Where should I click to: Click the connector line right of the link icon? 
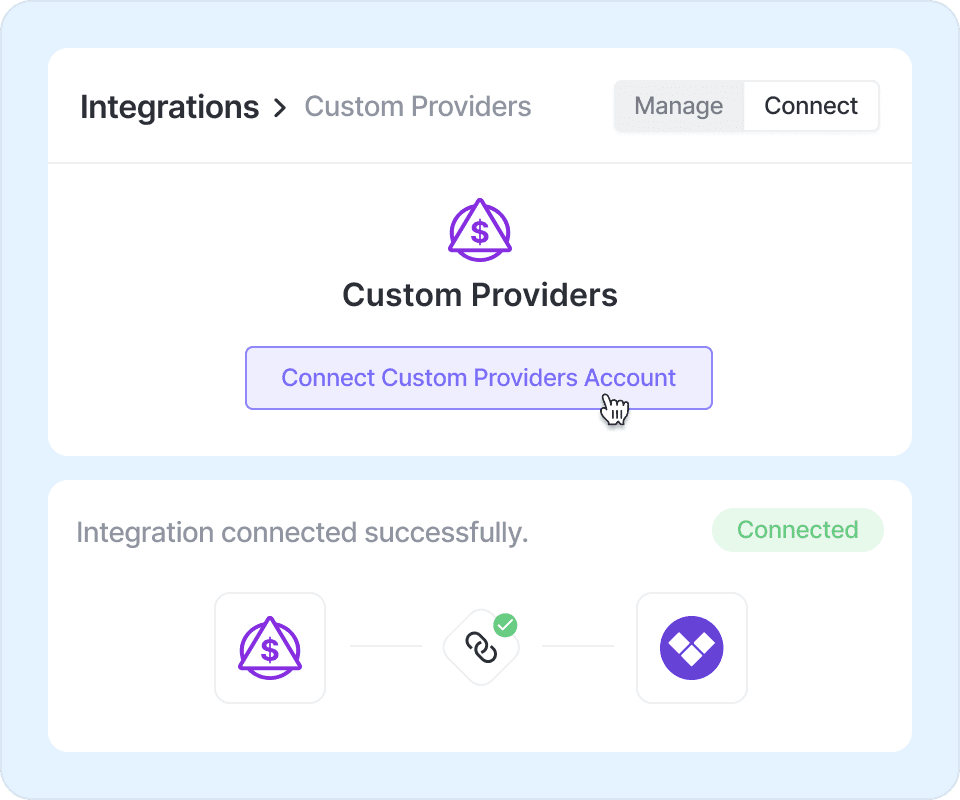tap(577, 646)
